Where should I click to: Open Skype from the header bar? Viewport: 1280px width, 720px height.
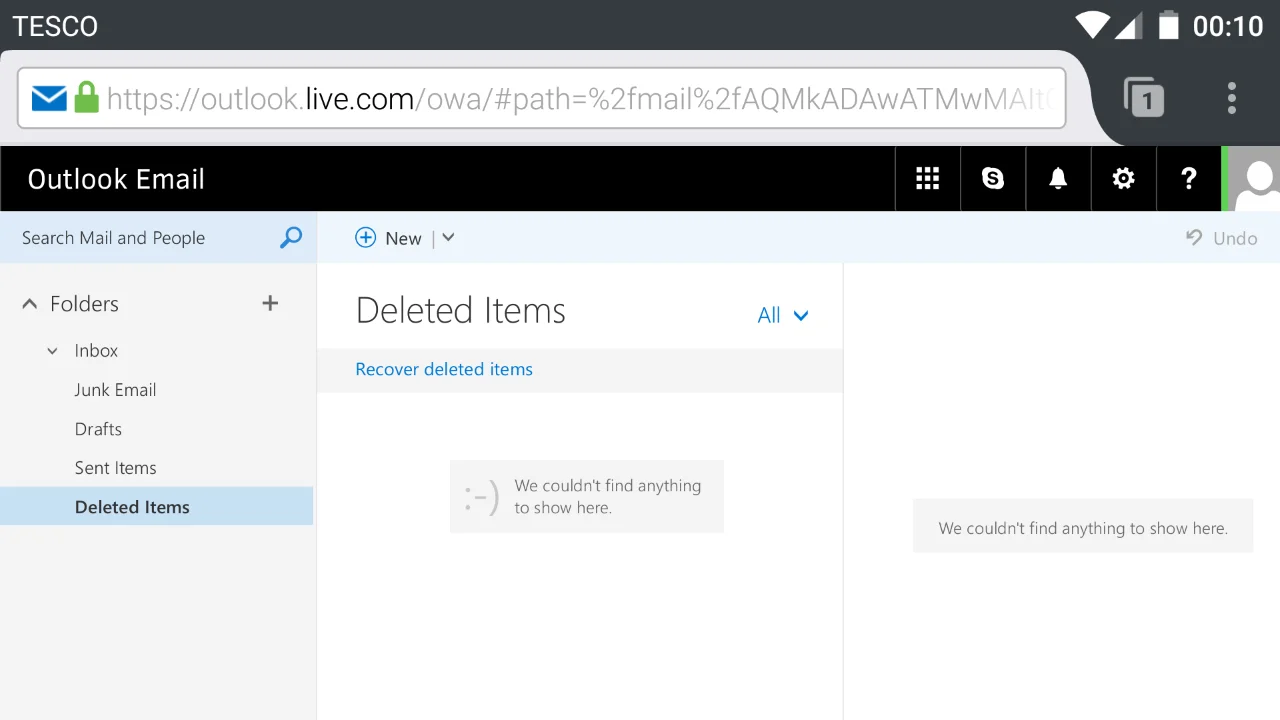pyautogui.click(x=993, y=179)
